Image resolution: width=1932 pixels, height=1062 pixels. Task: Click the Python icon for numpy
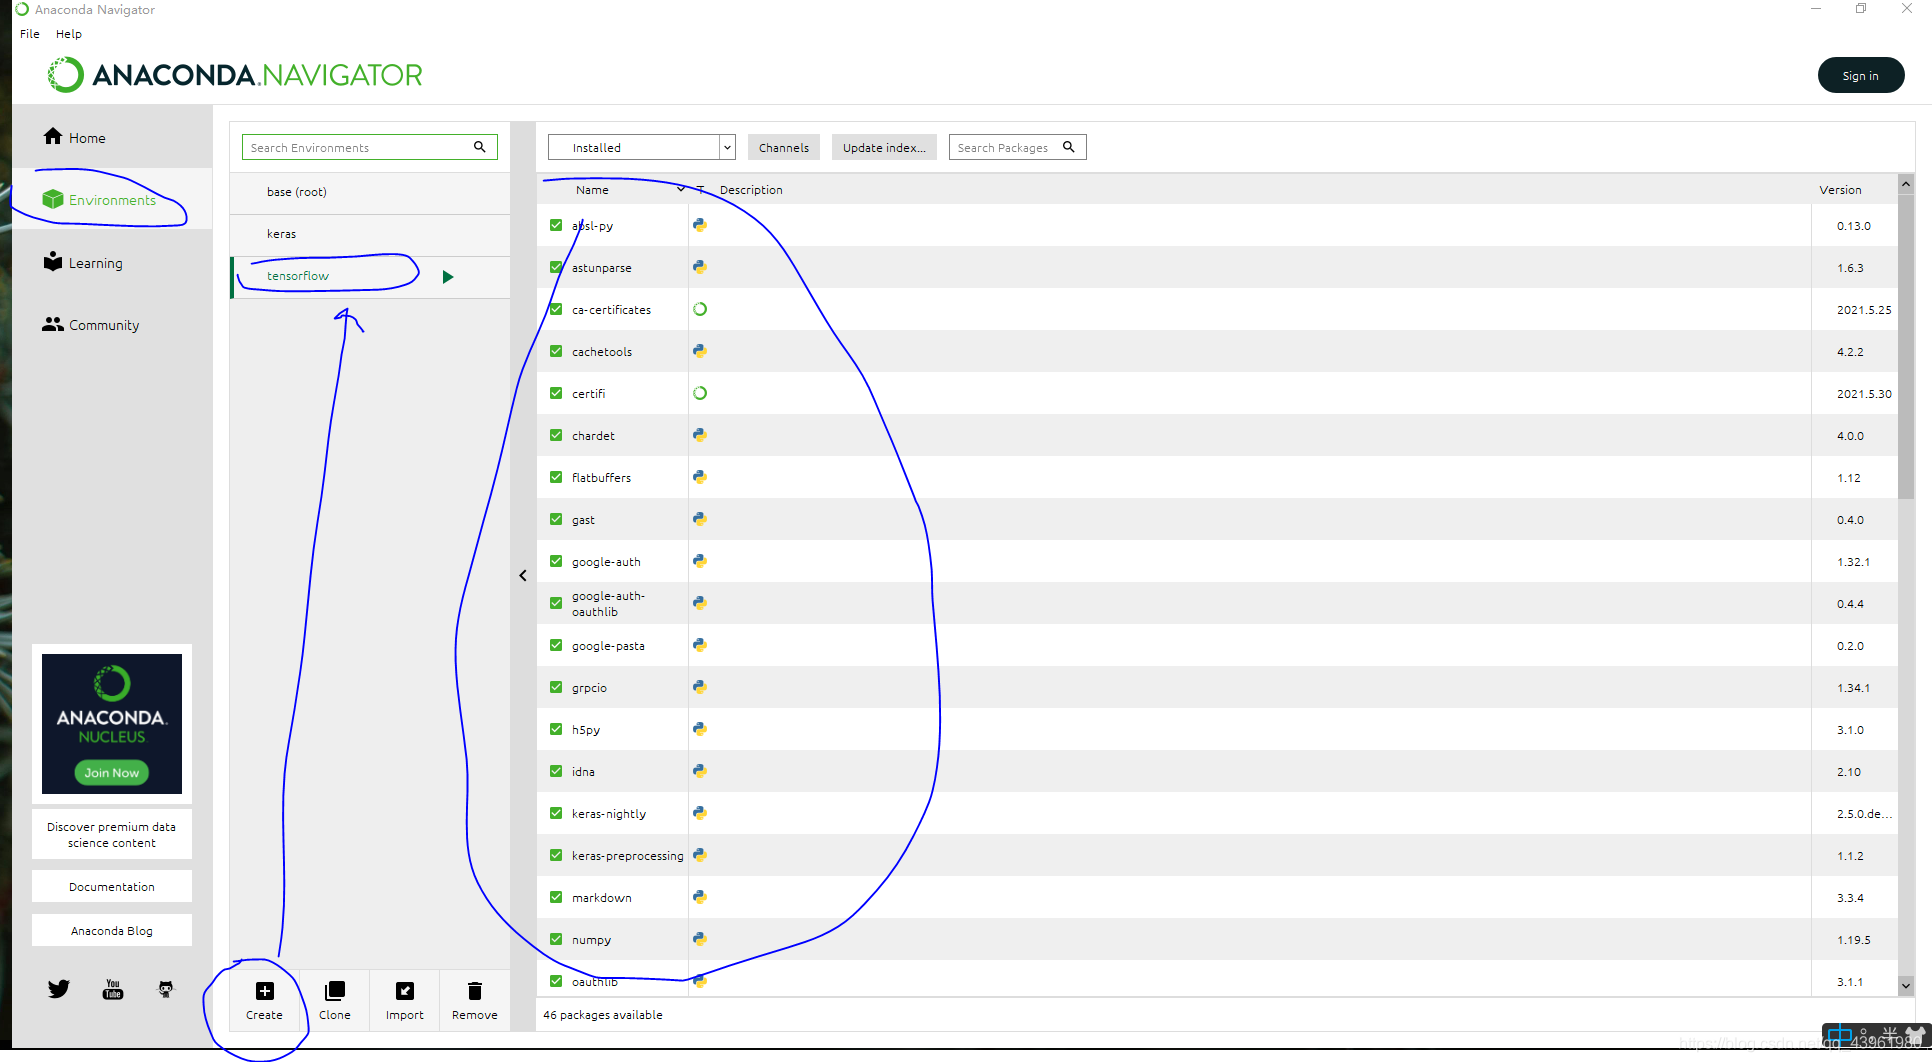click(700, 939)
